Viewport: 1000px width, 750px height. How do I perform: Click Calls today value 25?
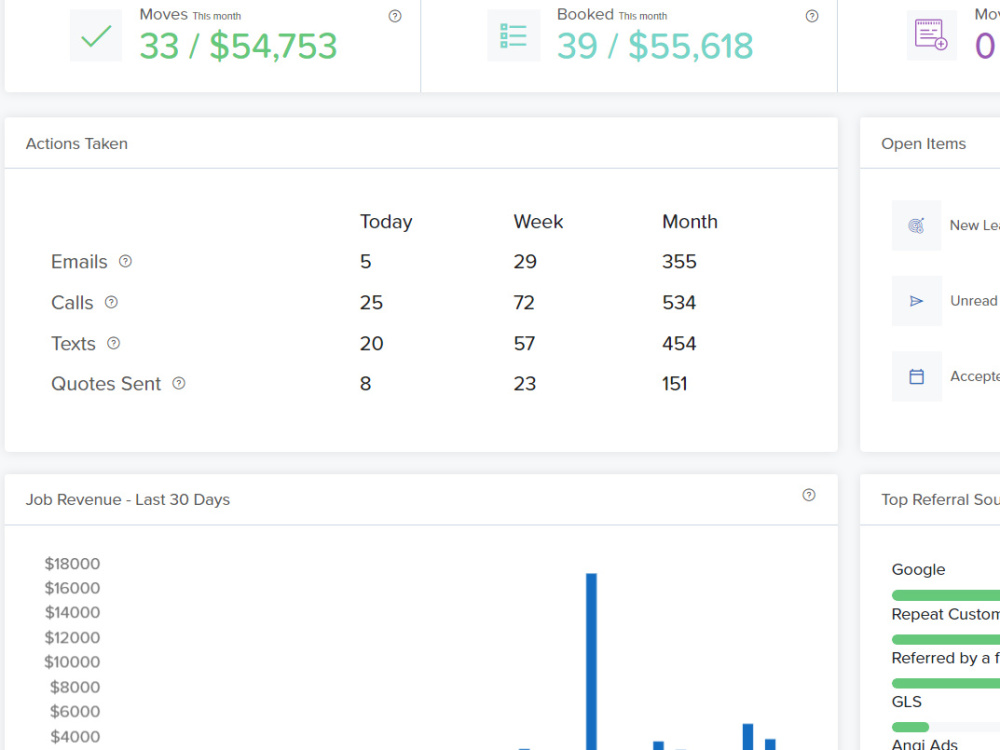coord(371,302)
